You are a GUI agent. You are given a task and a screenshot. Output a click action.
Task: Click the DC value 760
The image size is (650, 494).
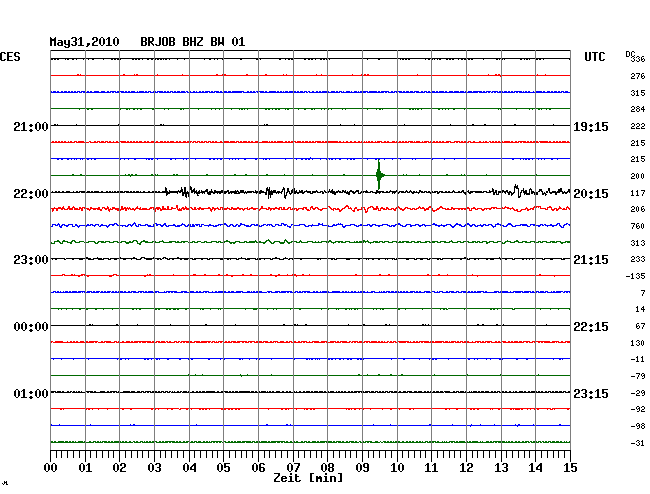point(638,226)
